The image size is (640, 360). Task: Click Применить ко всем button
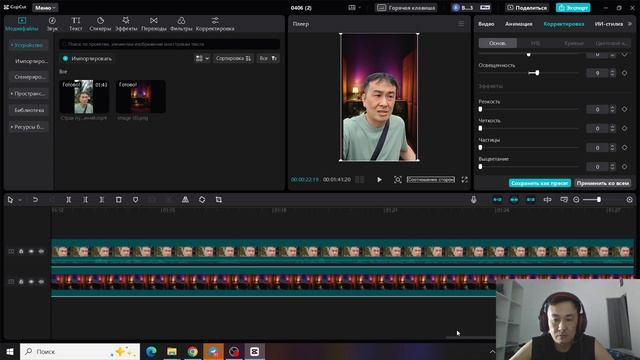(602, 183)
